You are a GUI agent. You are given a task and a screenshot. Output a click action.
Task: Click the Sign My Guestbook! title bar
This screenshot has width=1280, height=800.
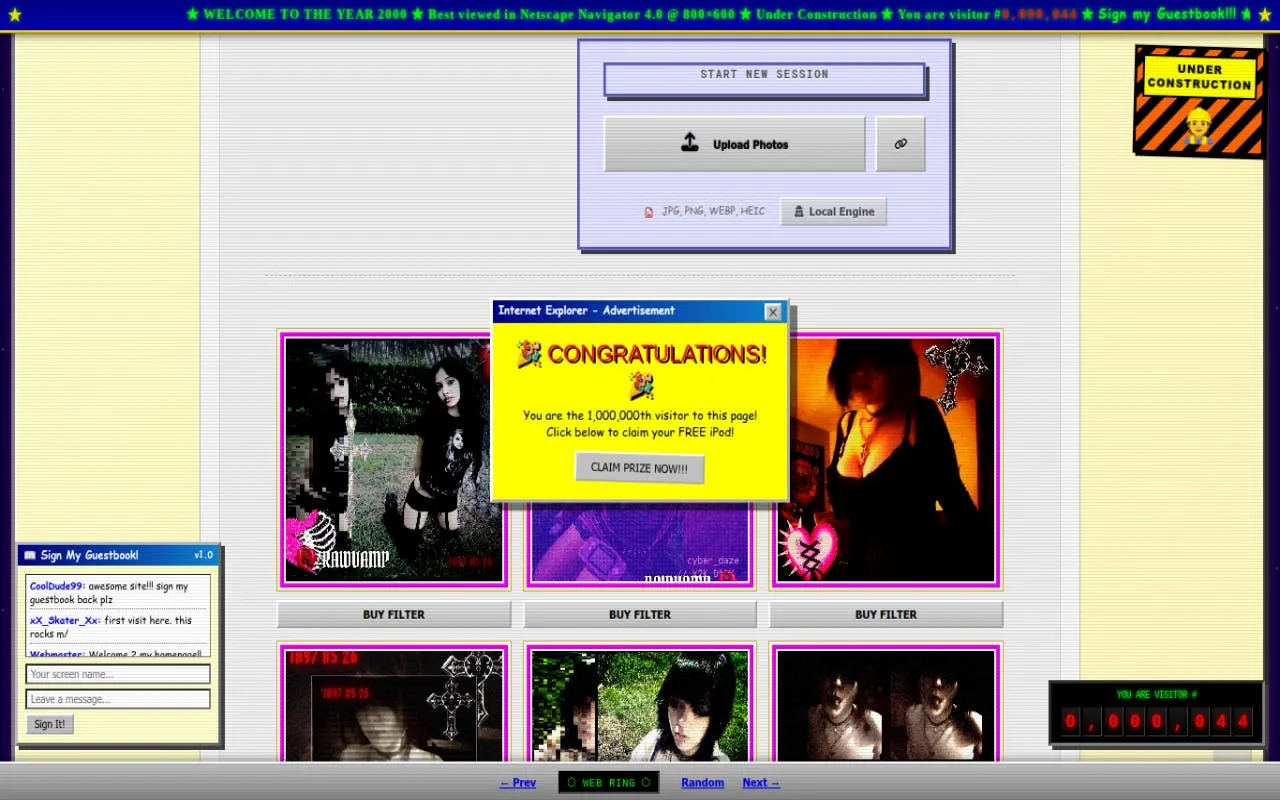click(x=118, y=555)
